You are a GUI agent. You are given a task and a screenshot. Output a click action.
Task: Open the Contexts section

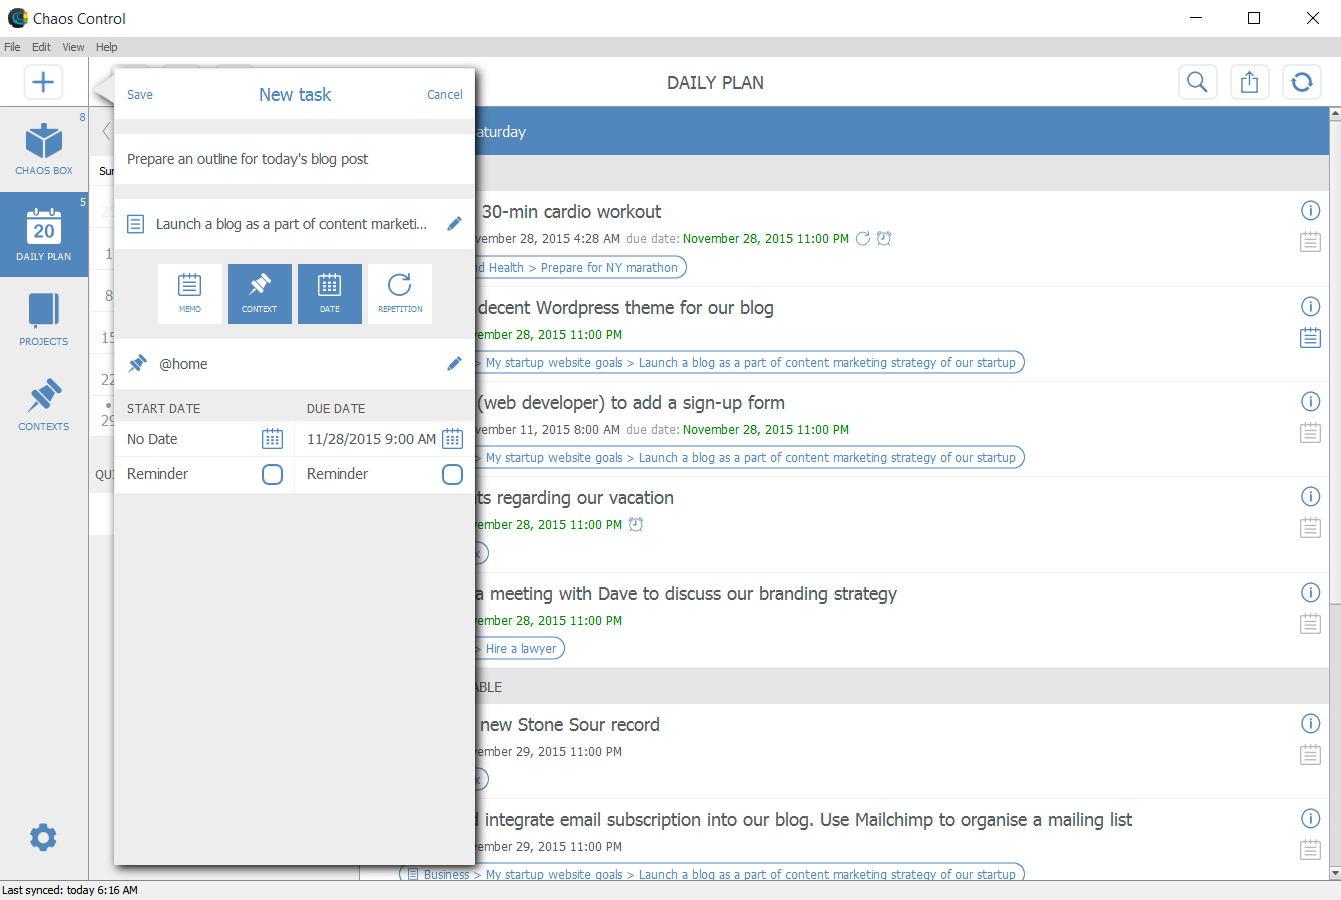click(44, 405)
